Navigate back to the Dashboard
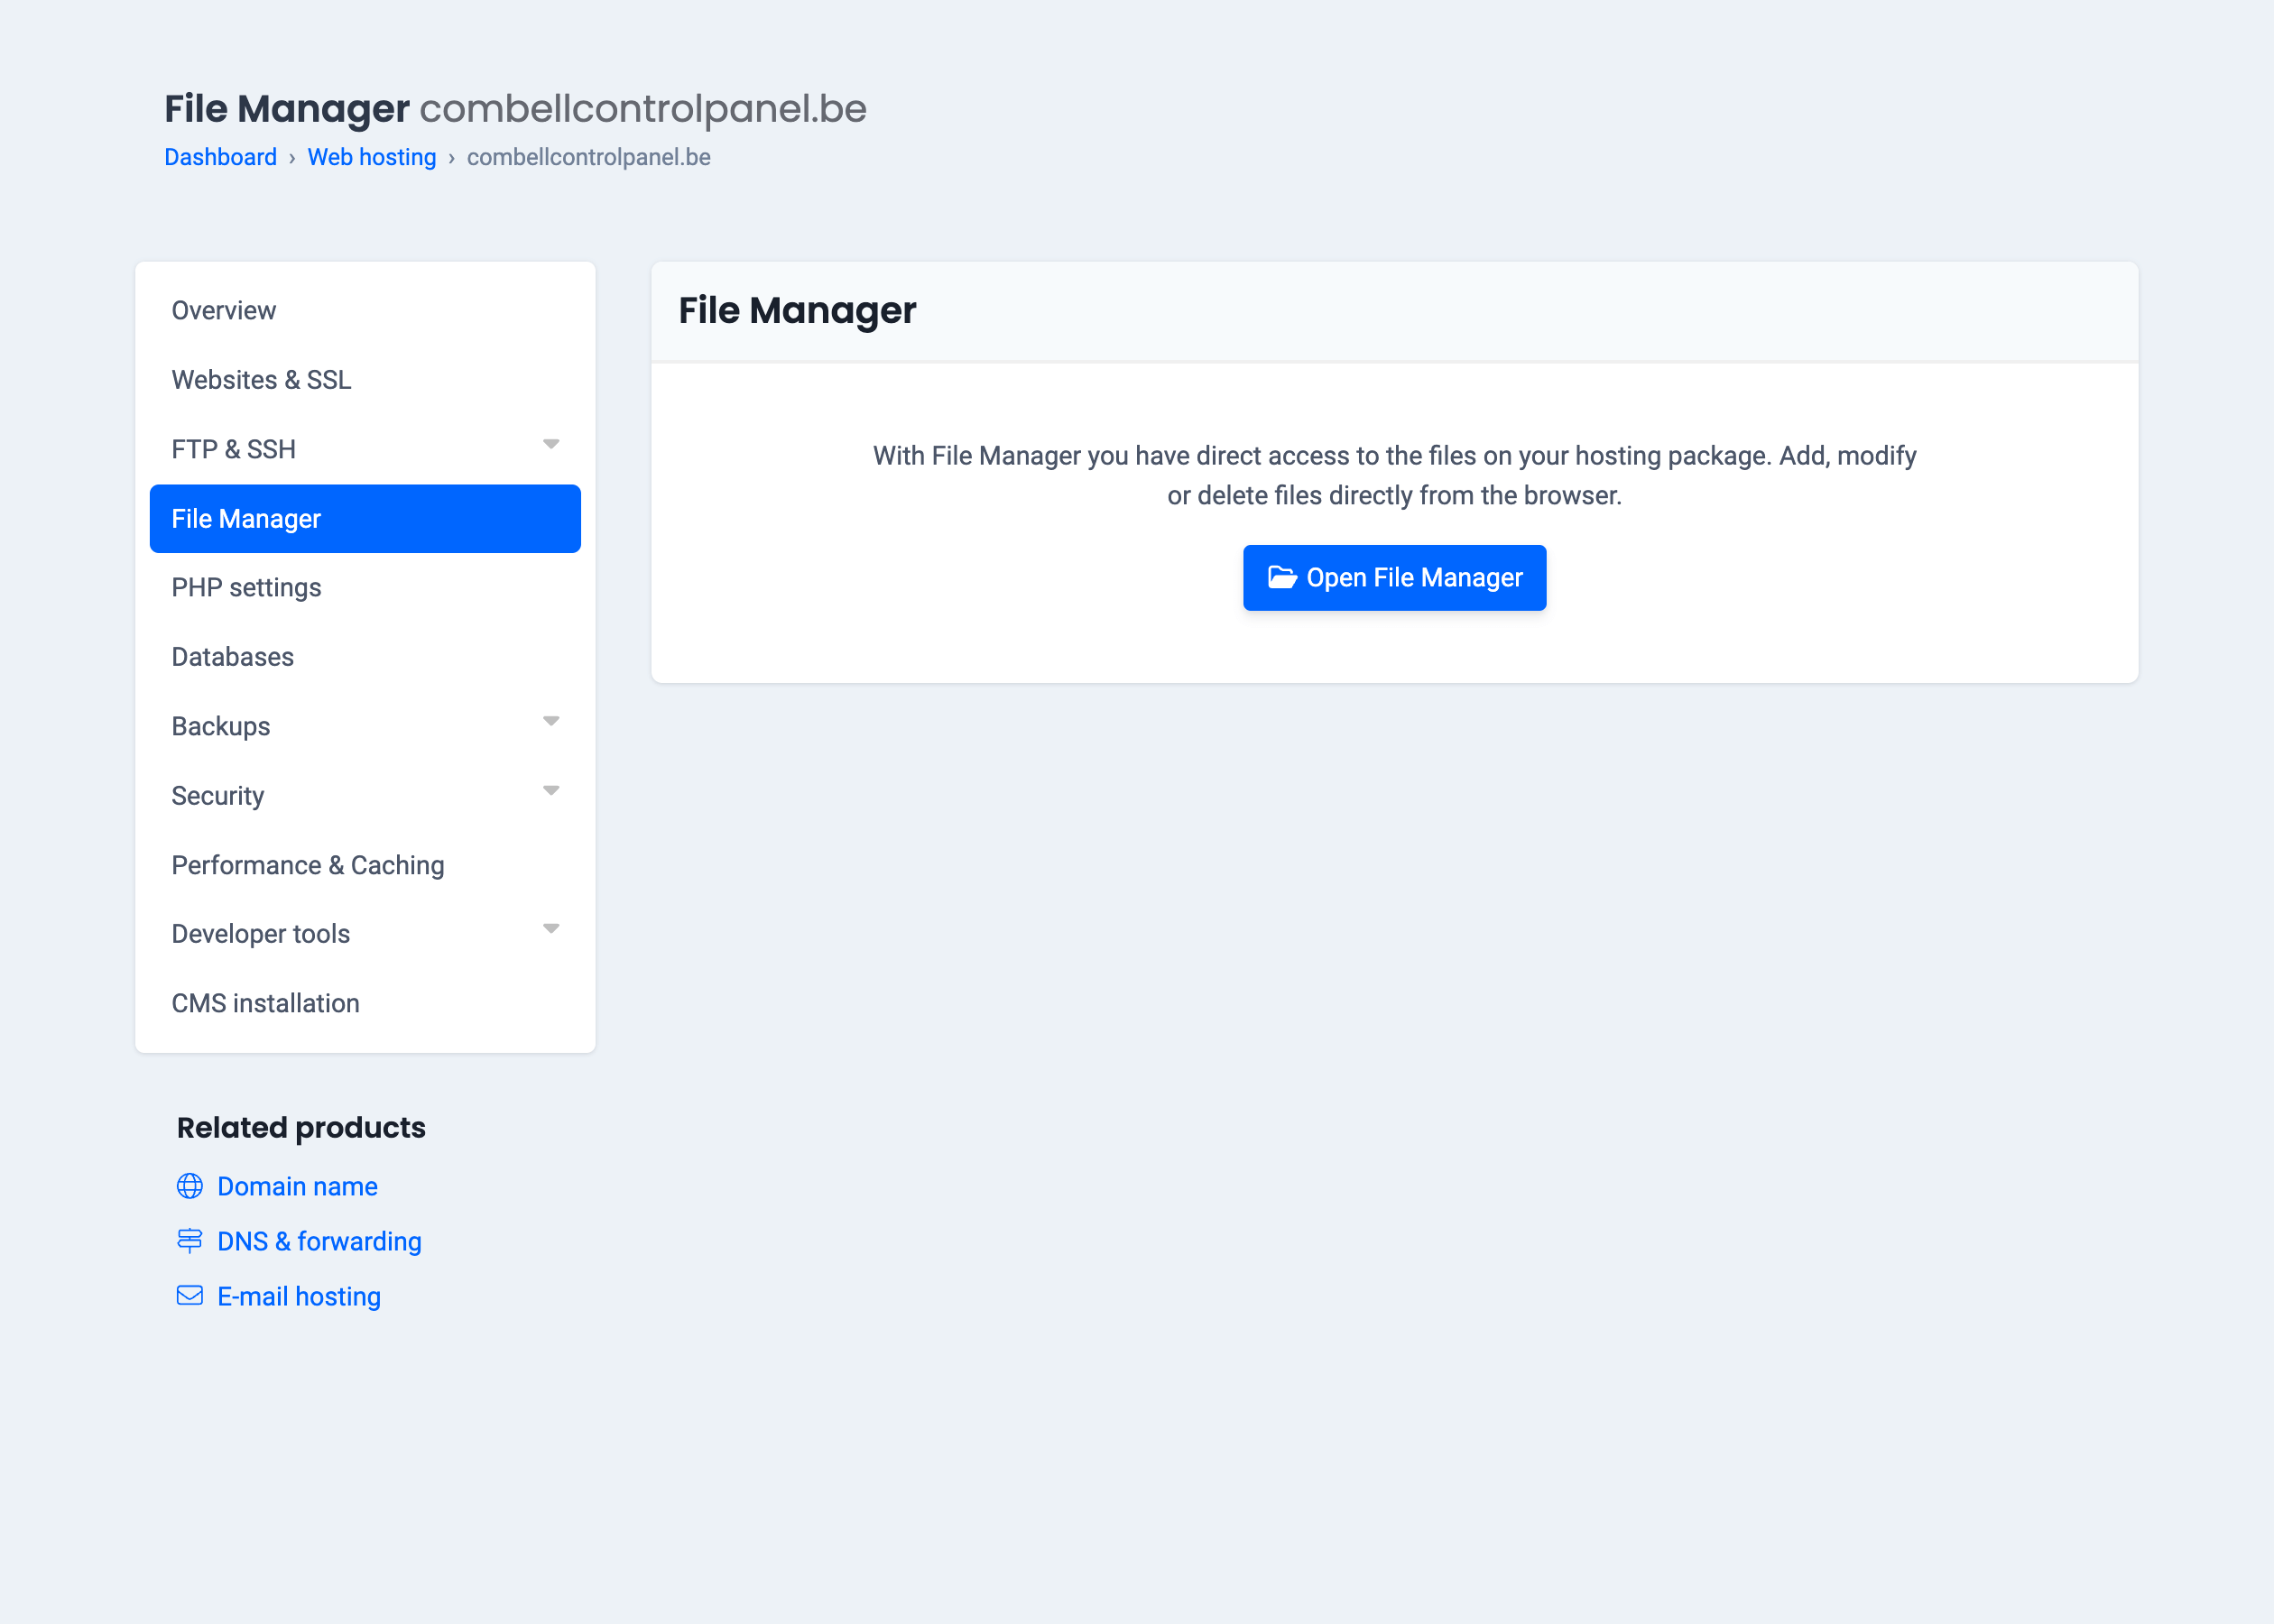Viewport: 2274px width, 1624px height. (221, 157)
